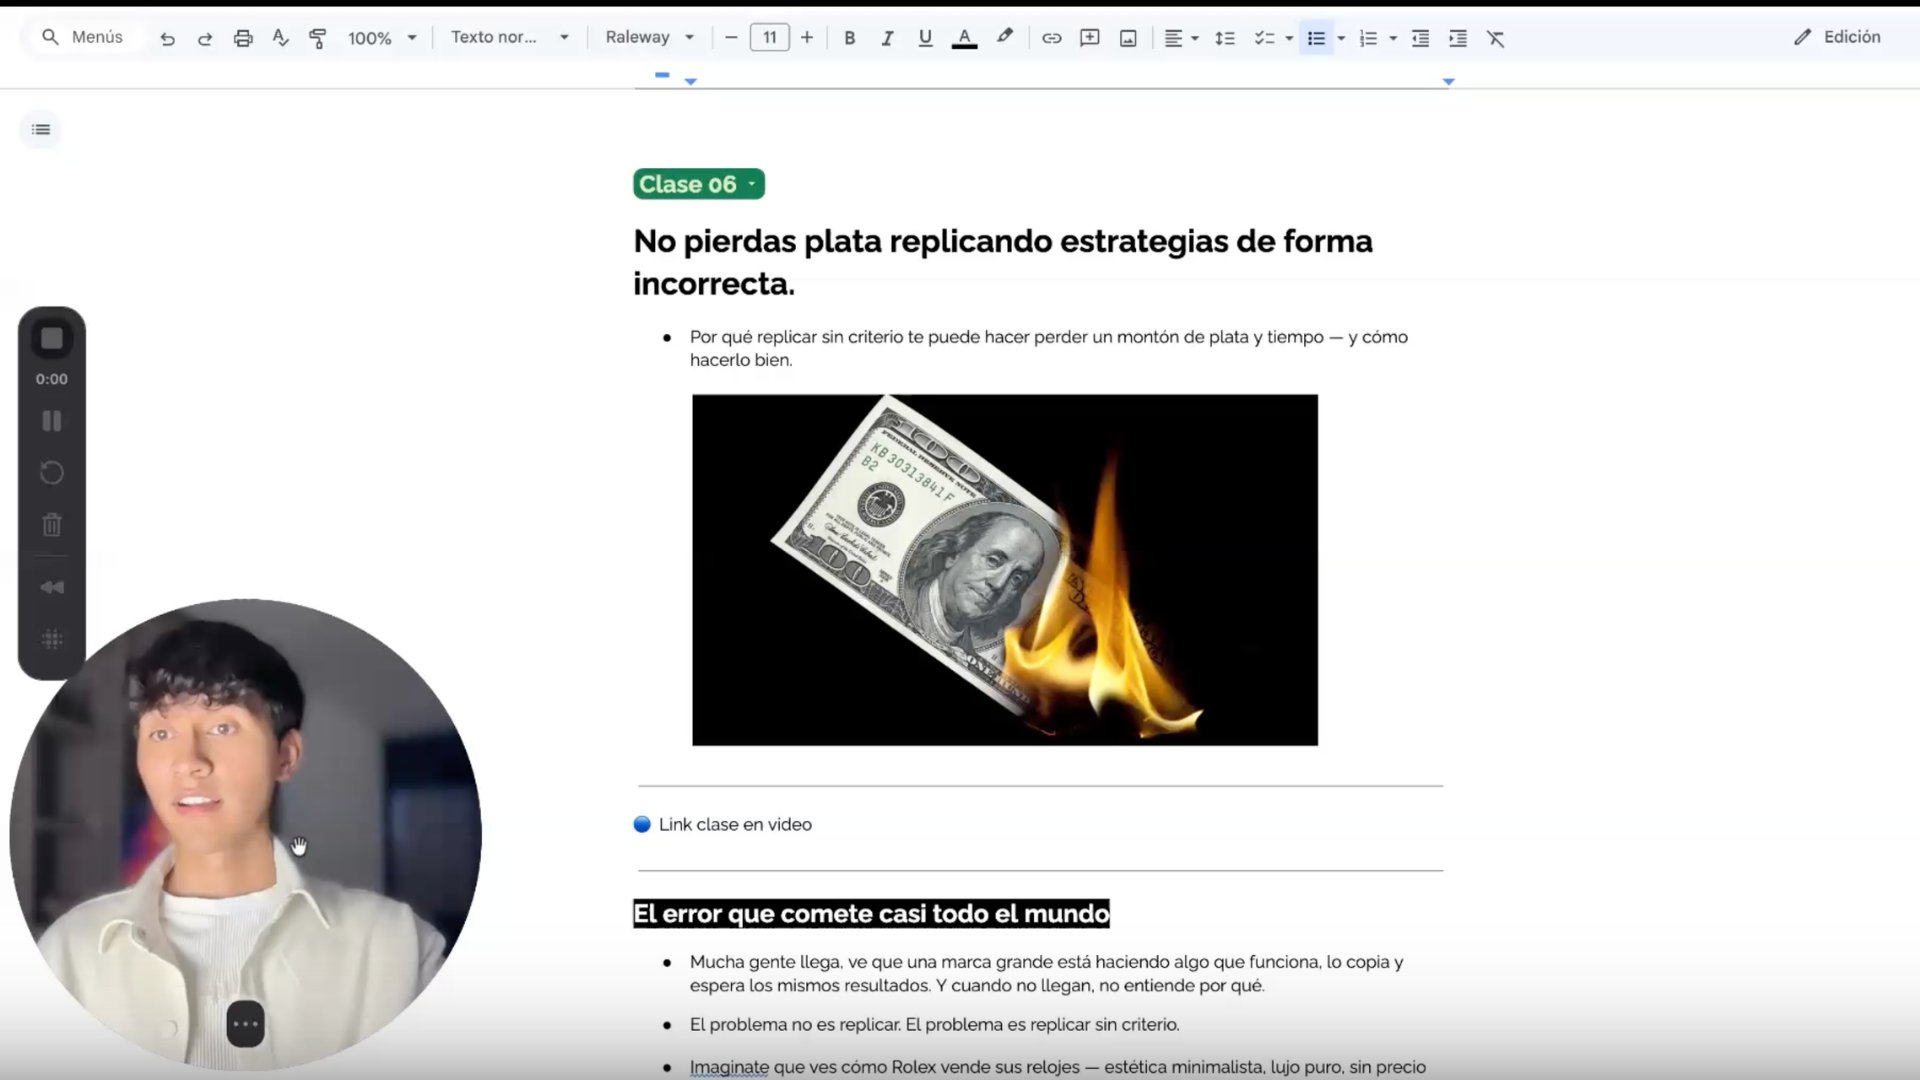Click the grid handle on the recorder panel
1920x1080 pixels.
coord(52,640)
